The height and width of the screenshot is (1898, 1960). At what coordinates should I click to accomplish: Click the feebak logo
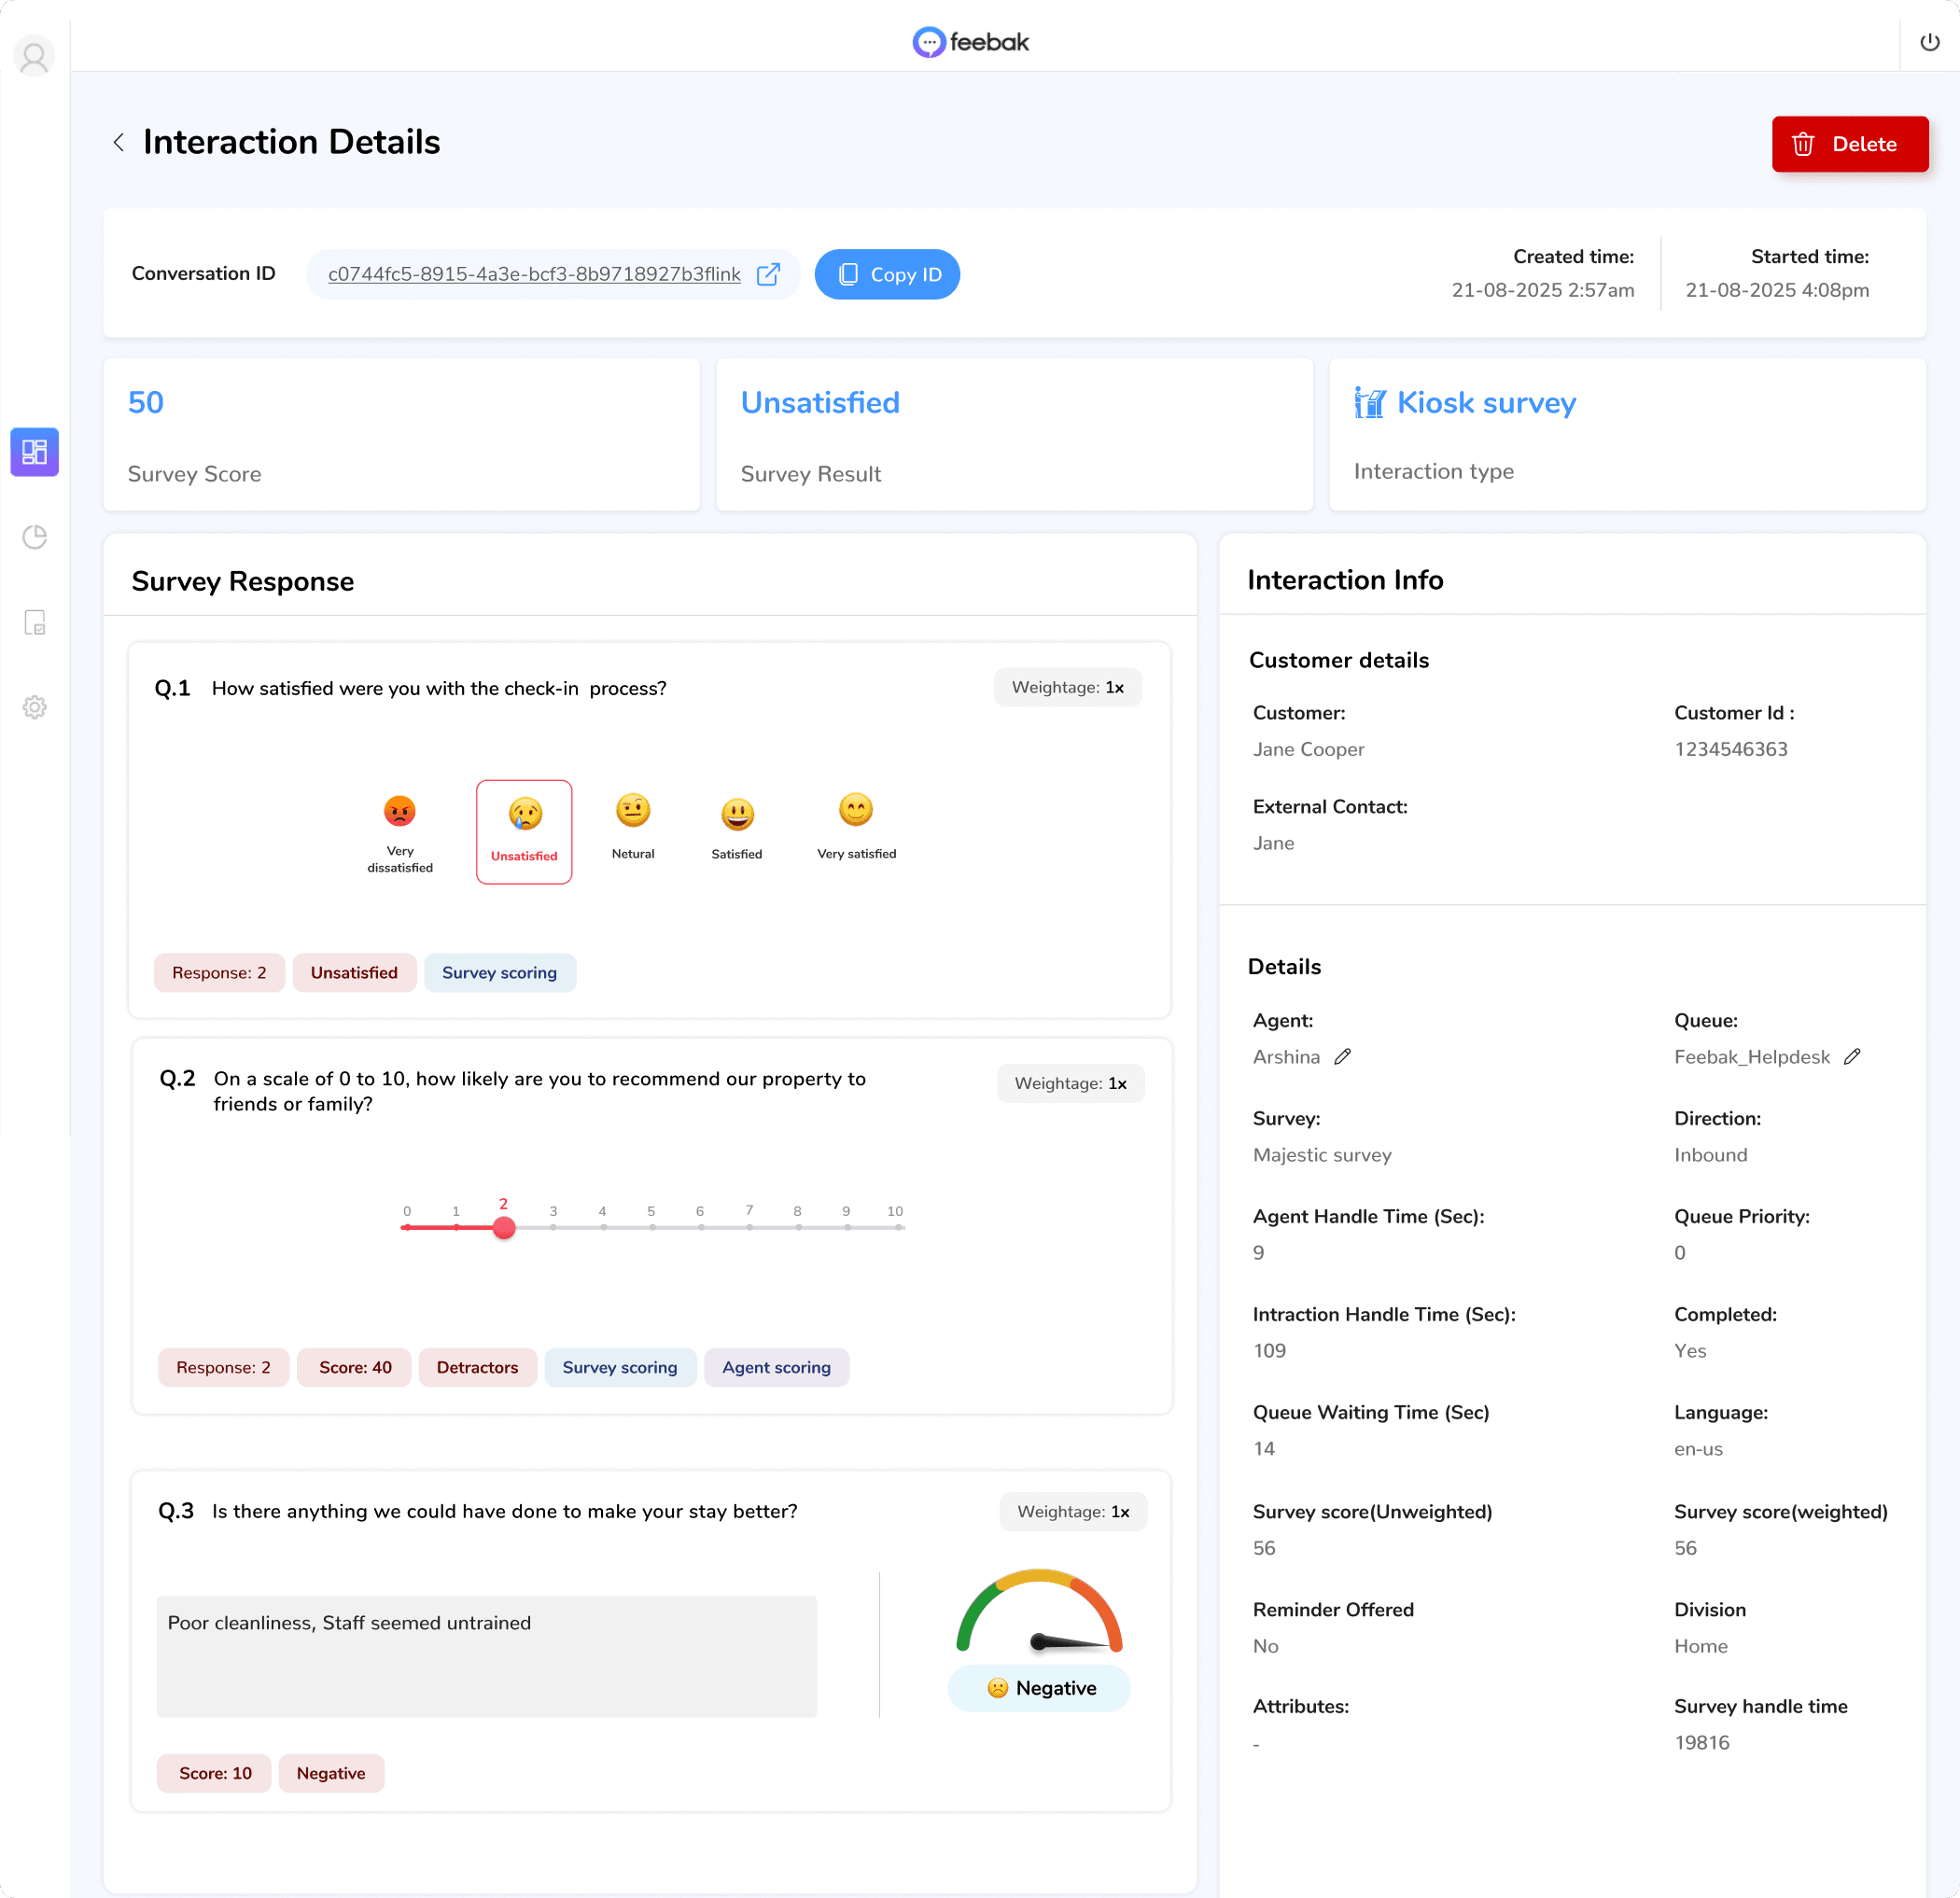(970, 42)
